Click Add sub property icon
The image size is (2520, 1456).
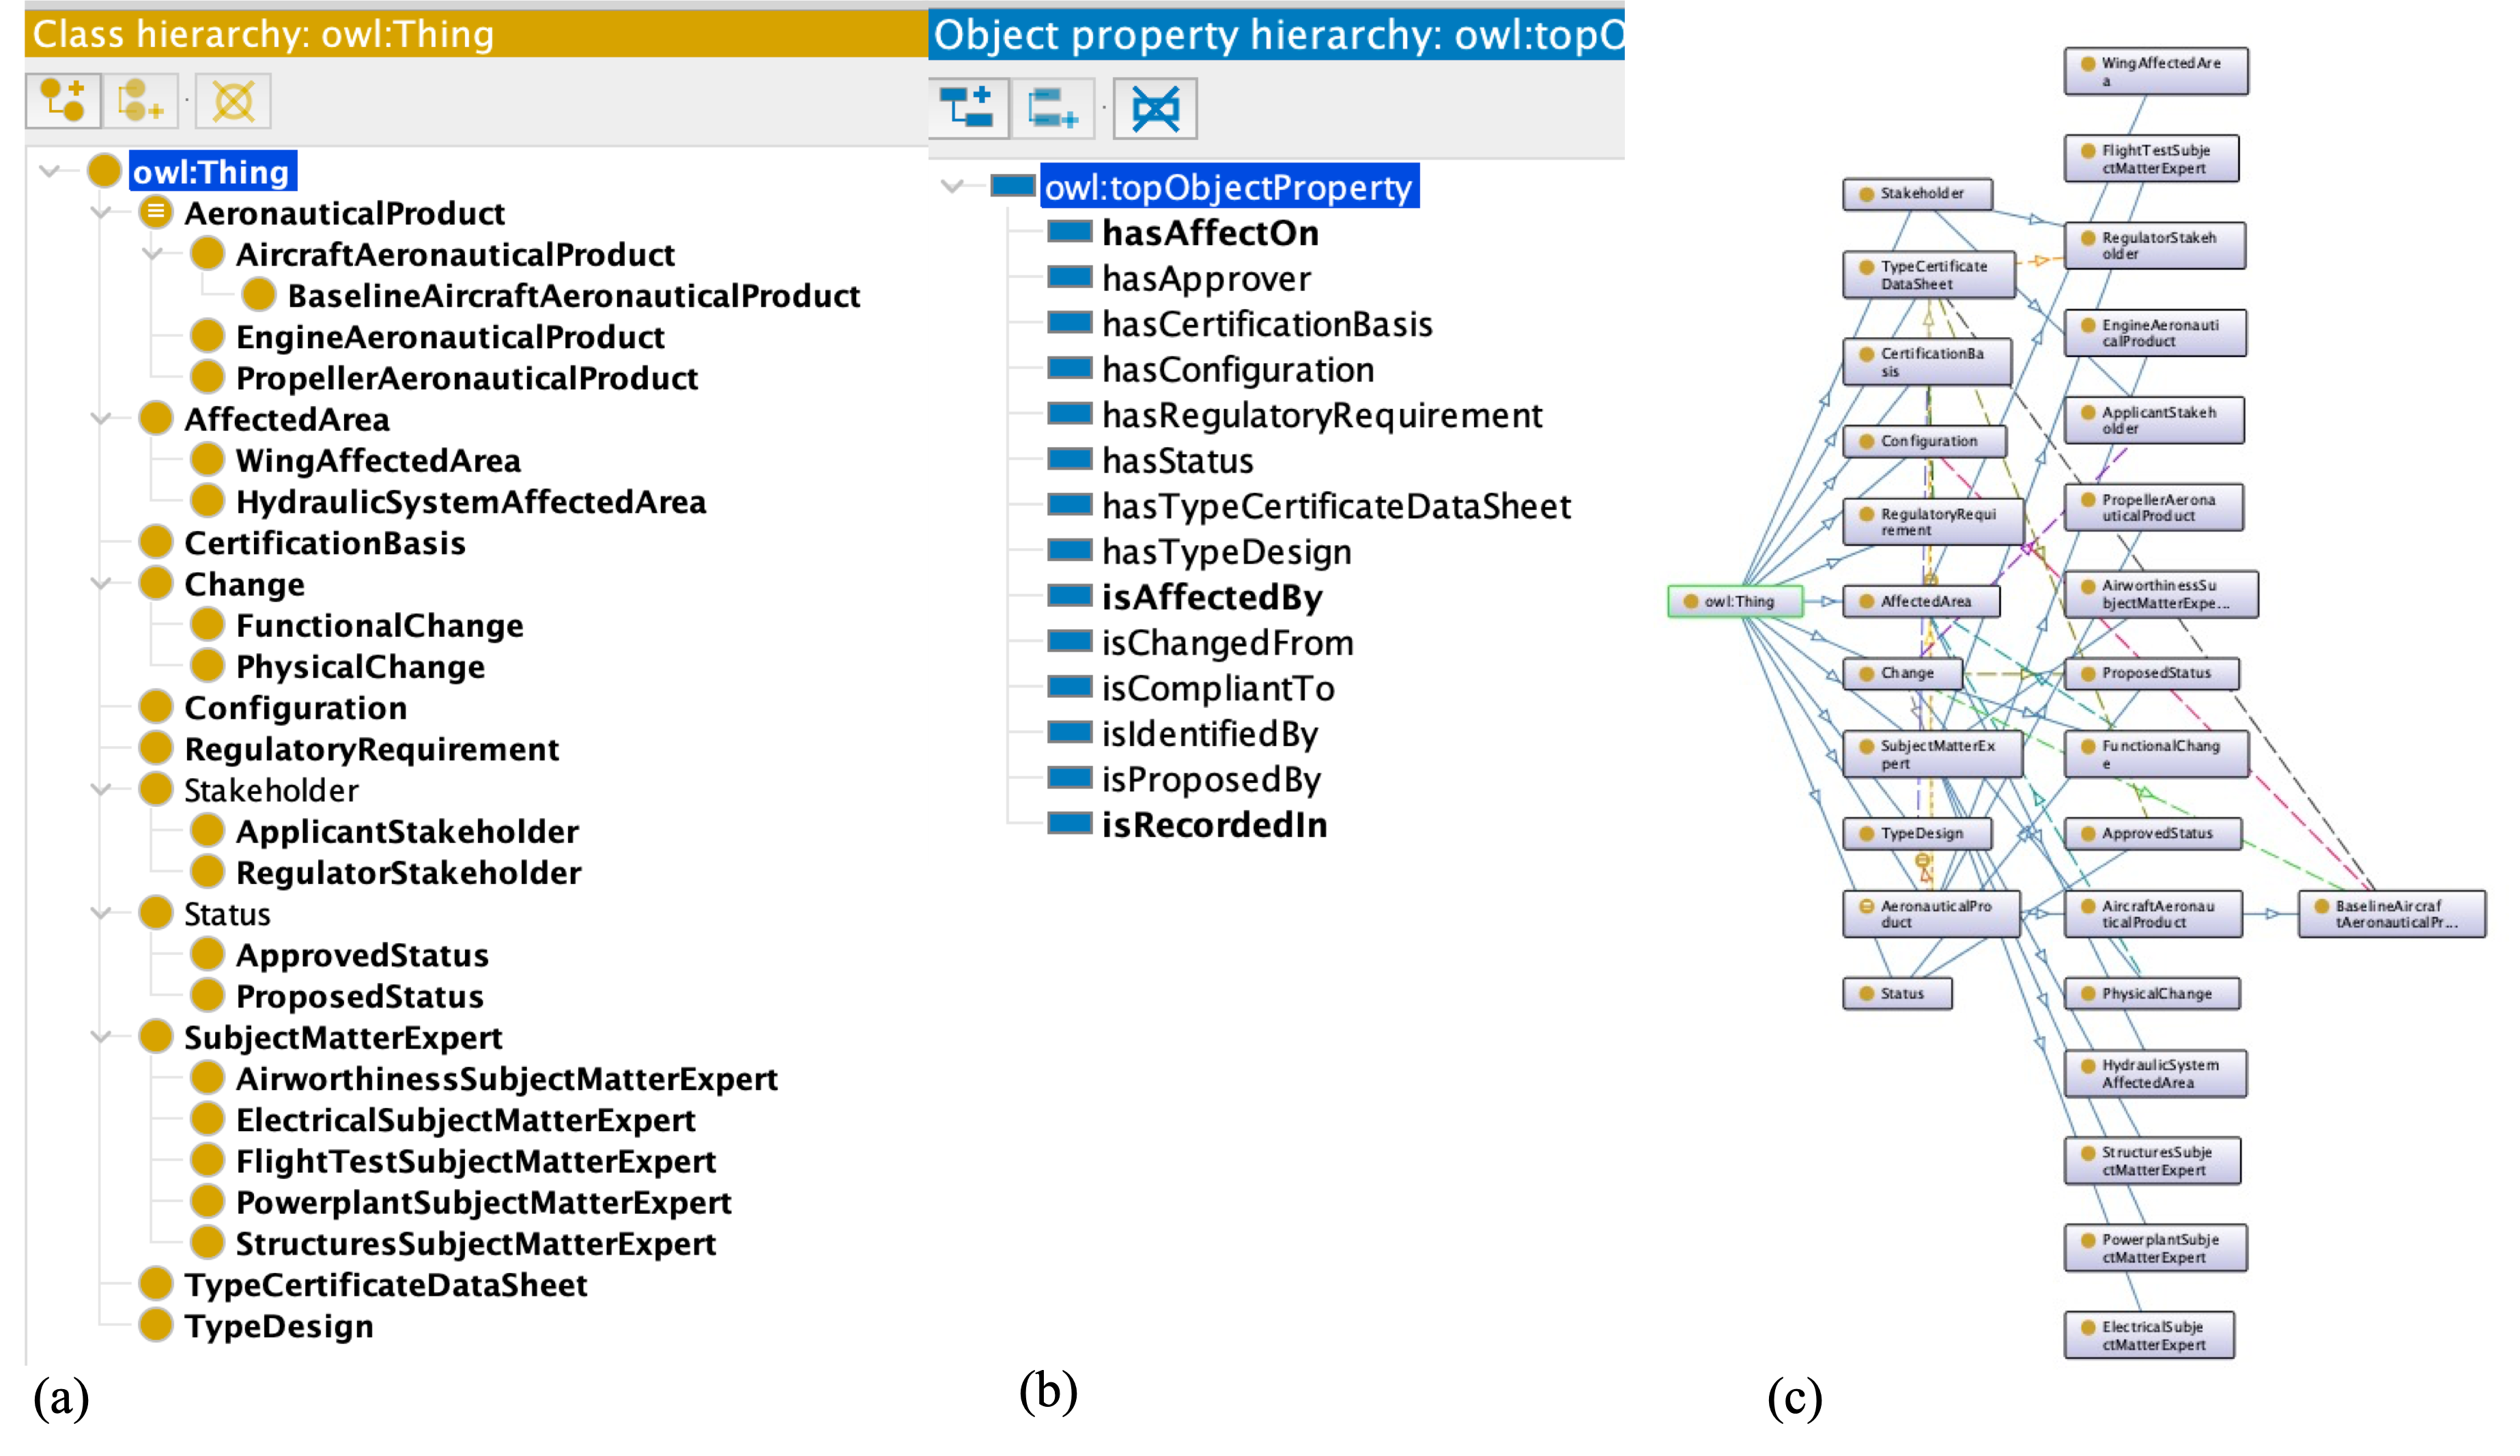(x=967, y=108)
